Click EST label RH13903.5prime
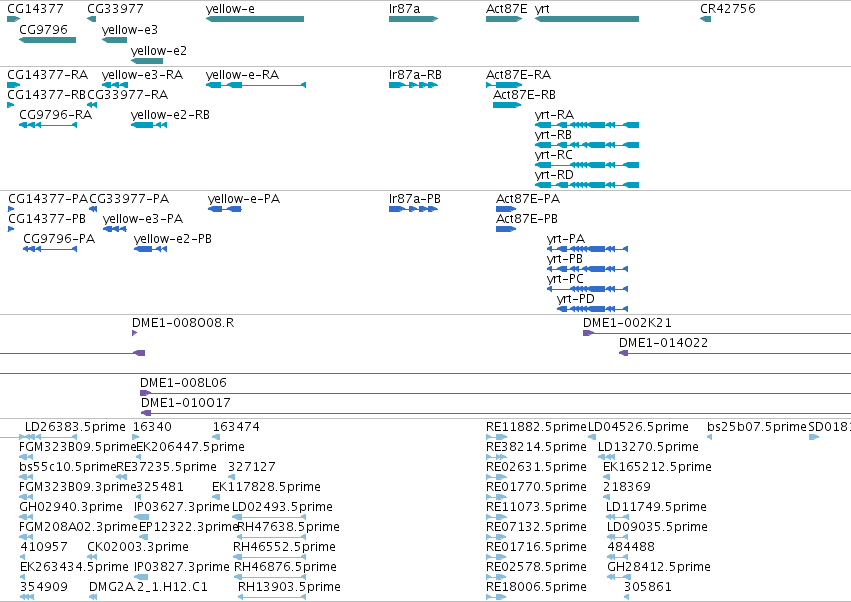The height and width of the screenshot is (602, 851). [289, 587]
